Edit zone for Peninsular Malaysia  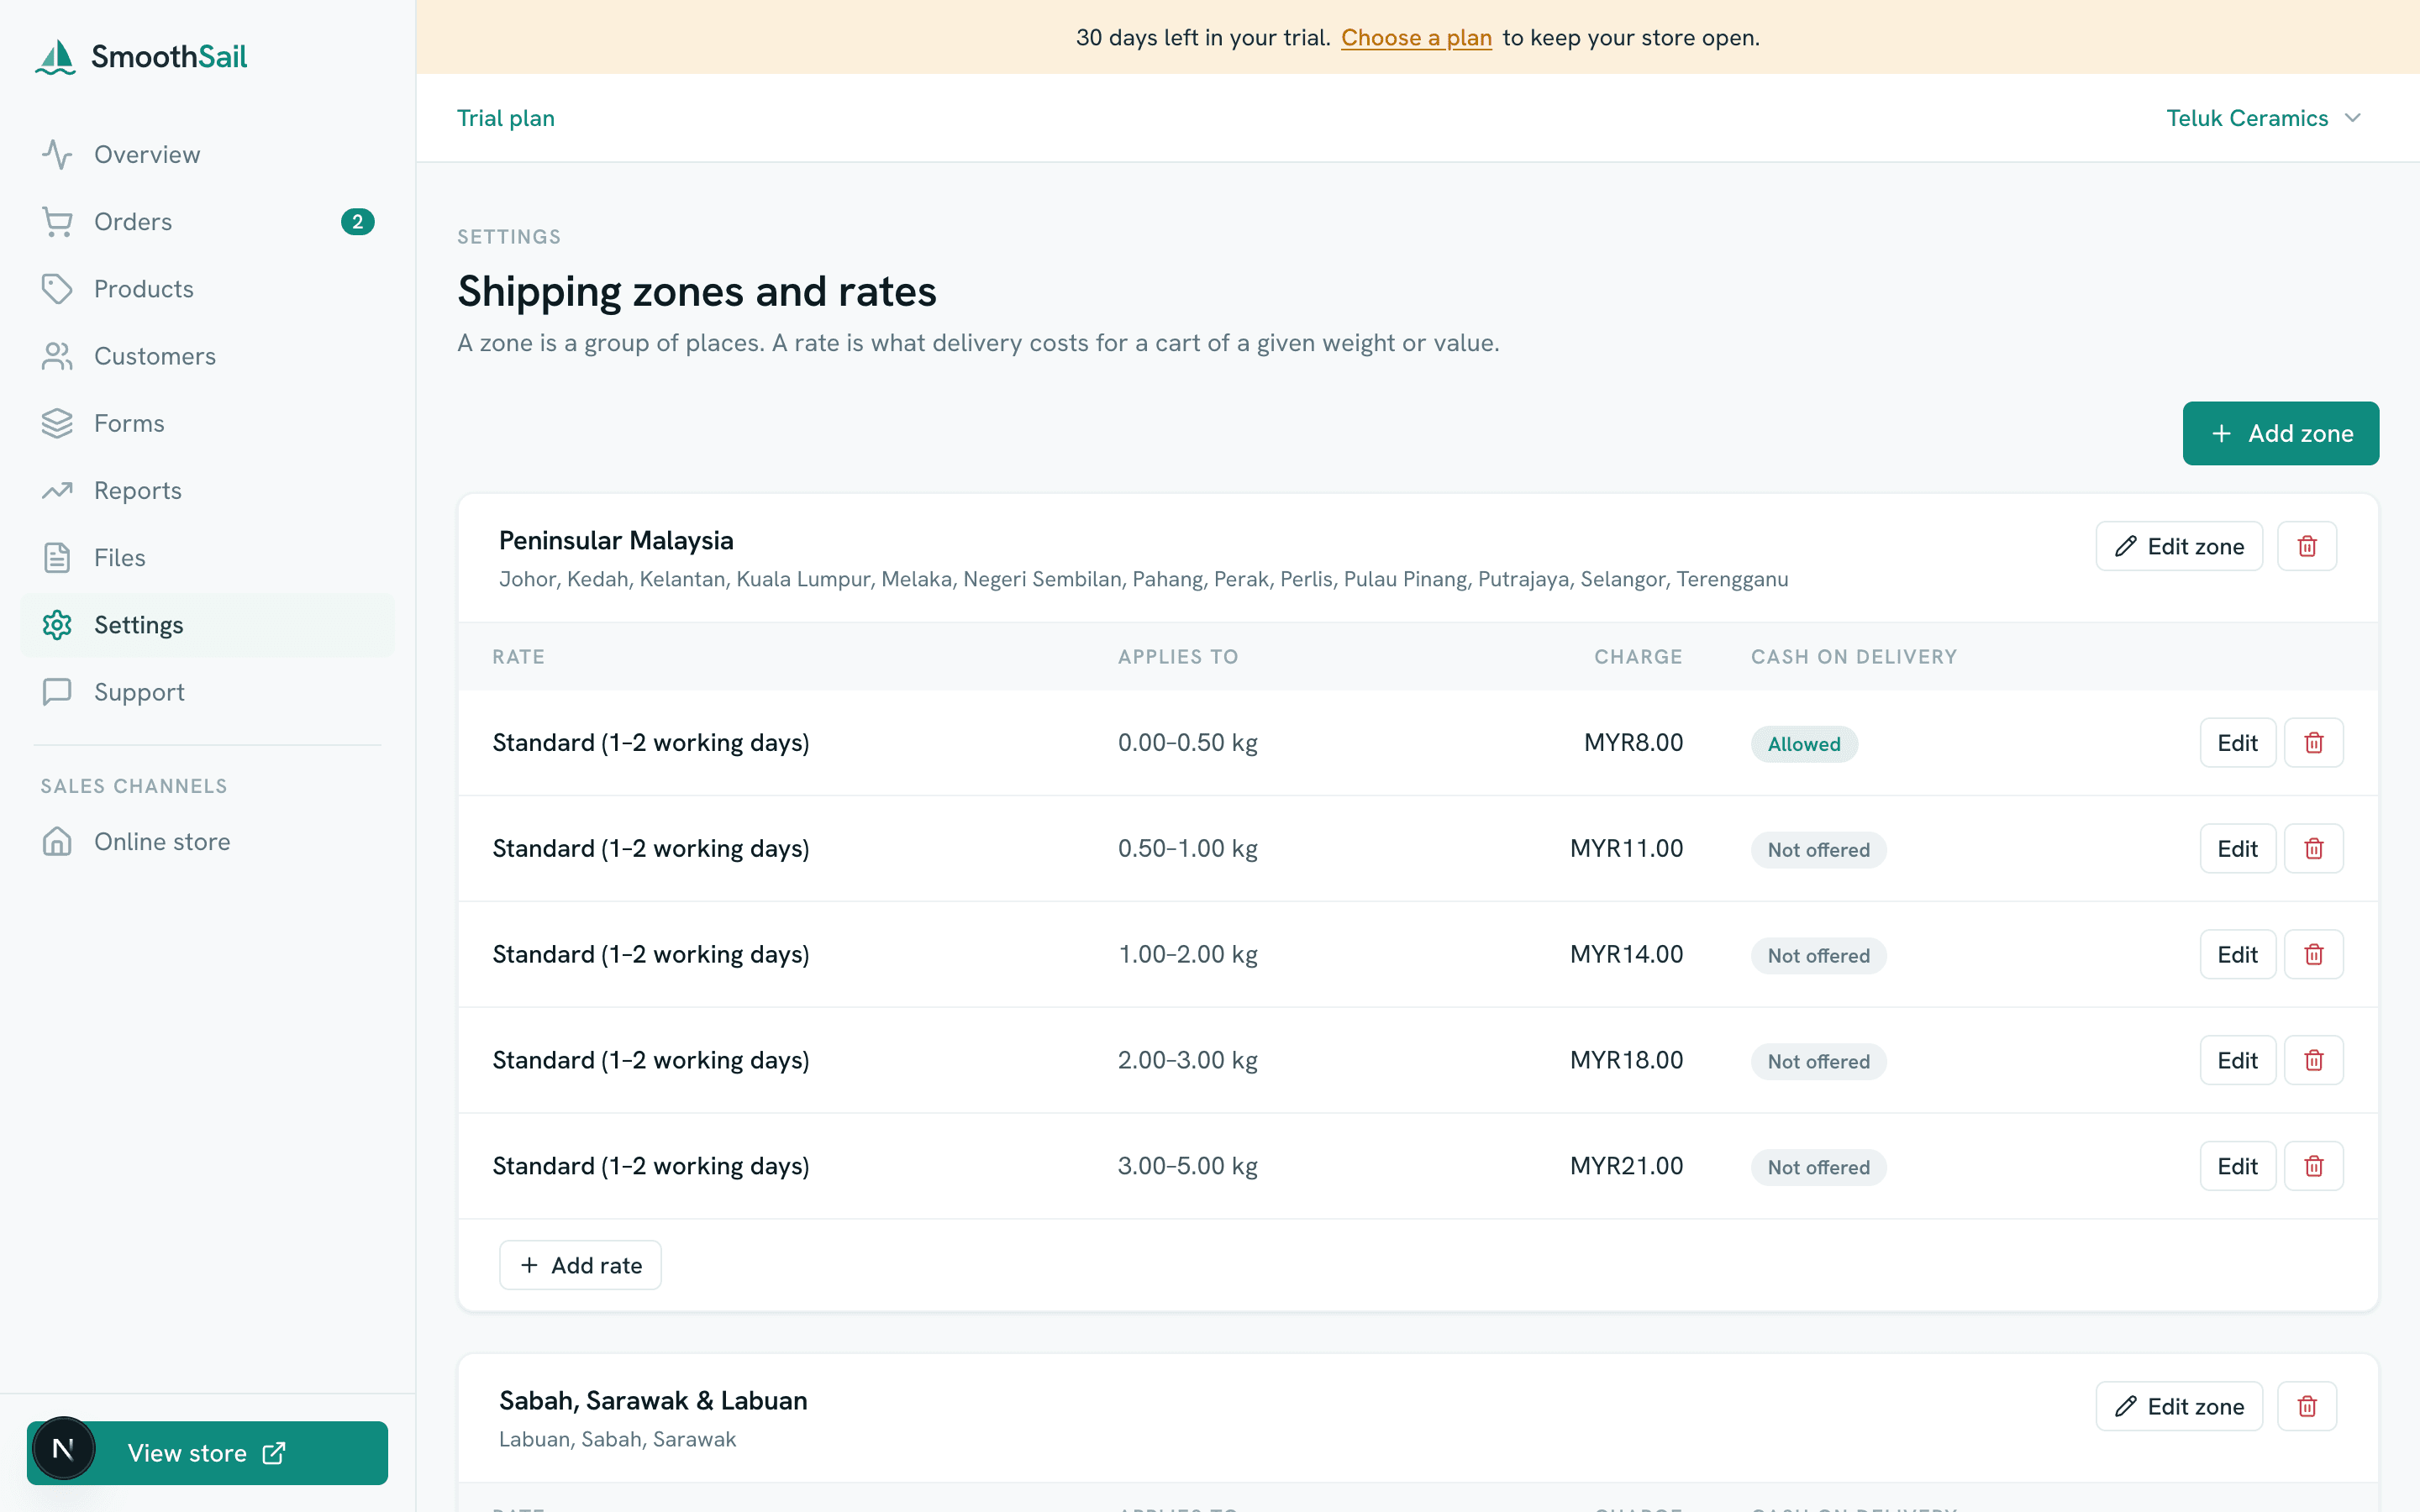pos(2179,546)
